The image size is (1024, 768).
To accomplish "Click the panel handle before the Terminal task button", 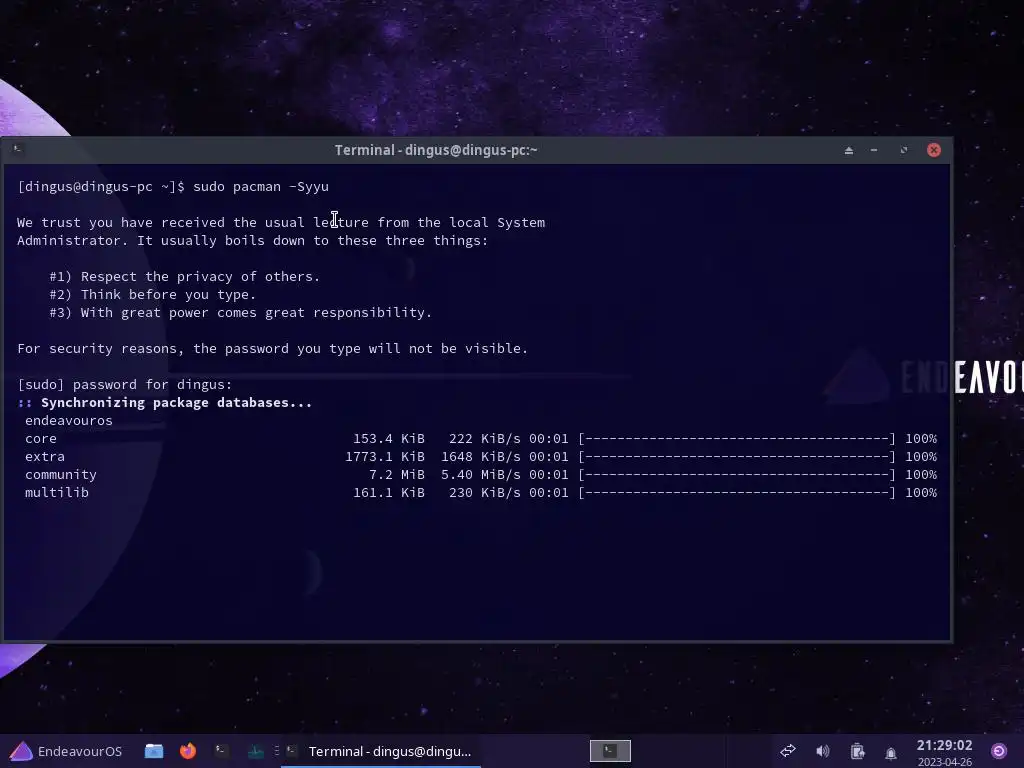I will click(x=276, y=751).
